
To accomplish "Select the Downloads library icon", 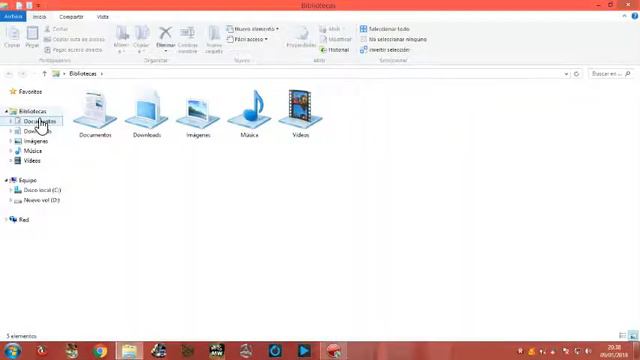I will click(147, 114).
